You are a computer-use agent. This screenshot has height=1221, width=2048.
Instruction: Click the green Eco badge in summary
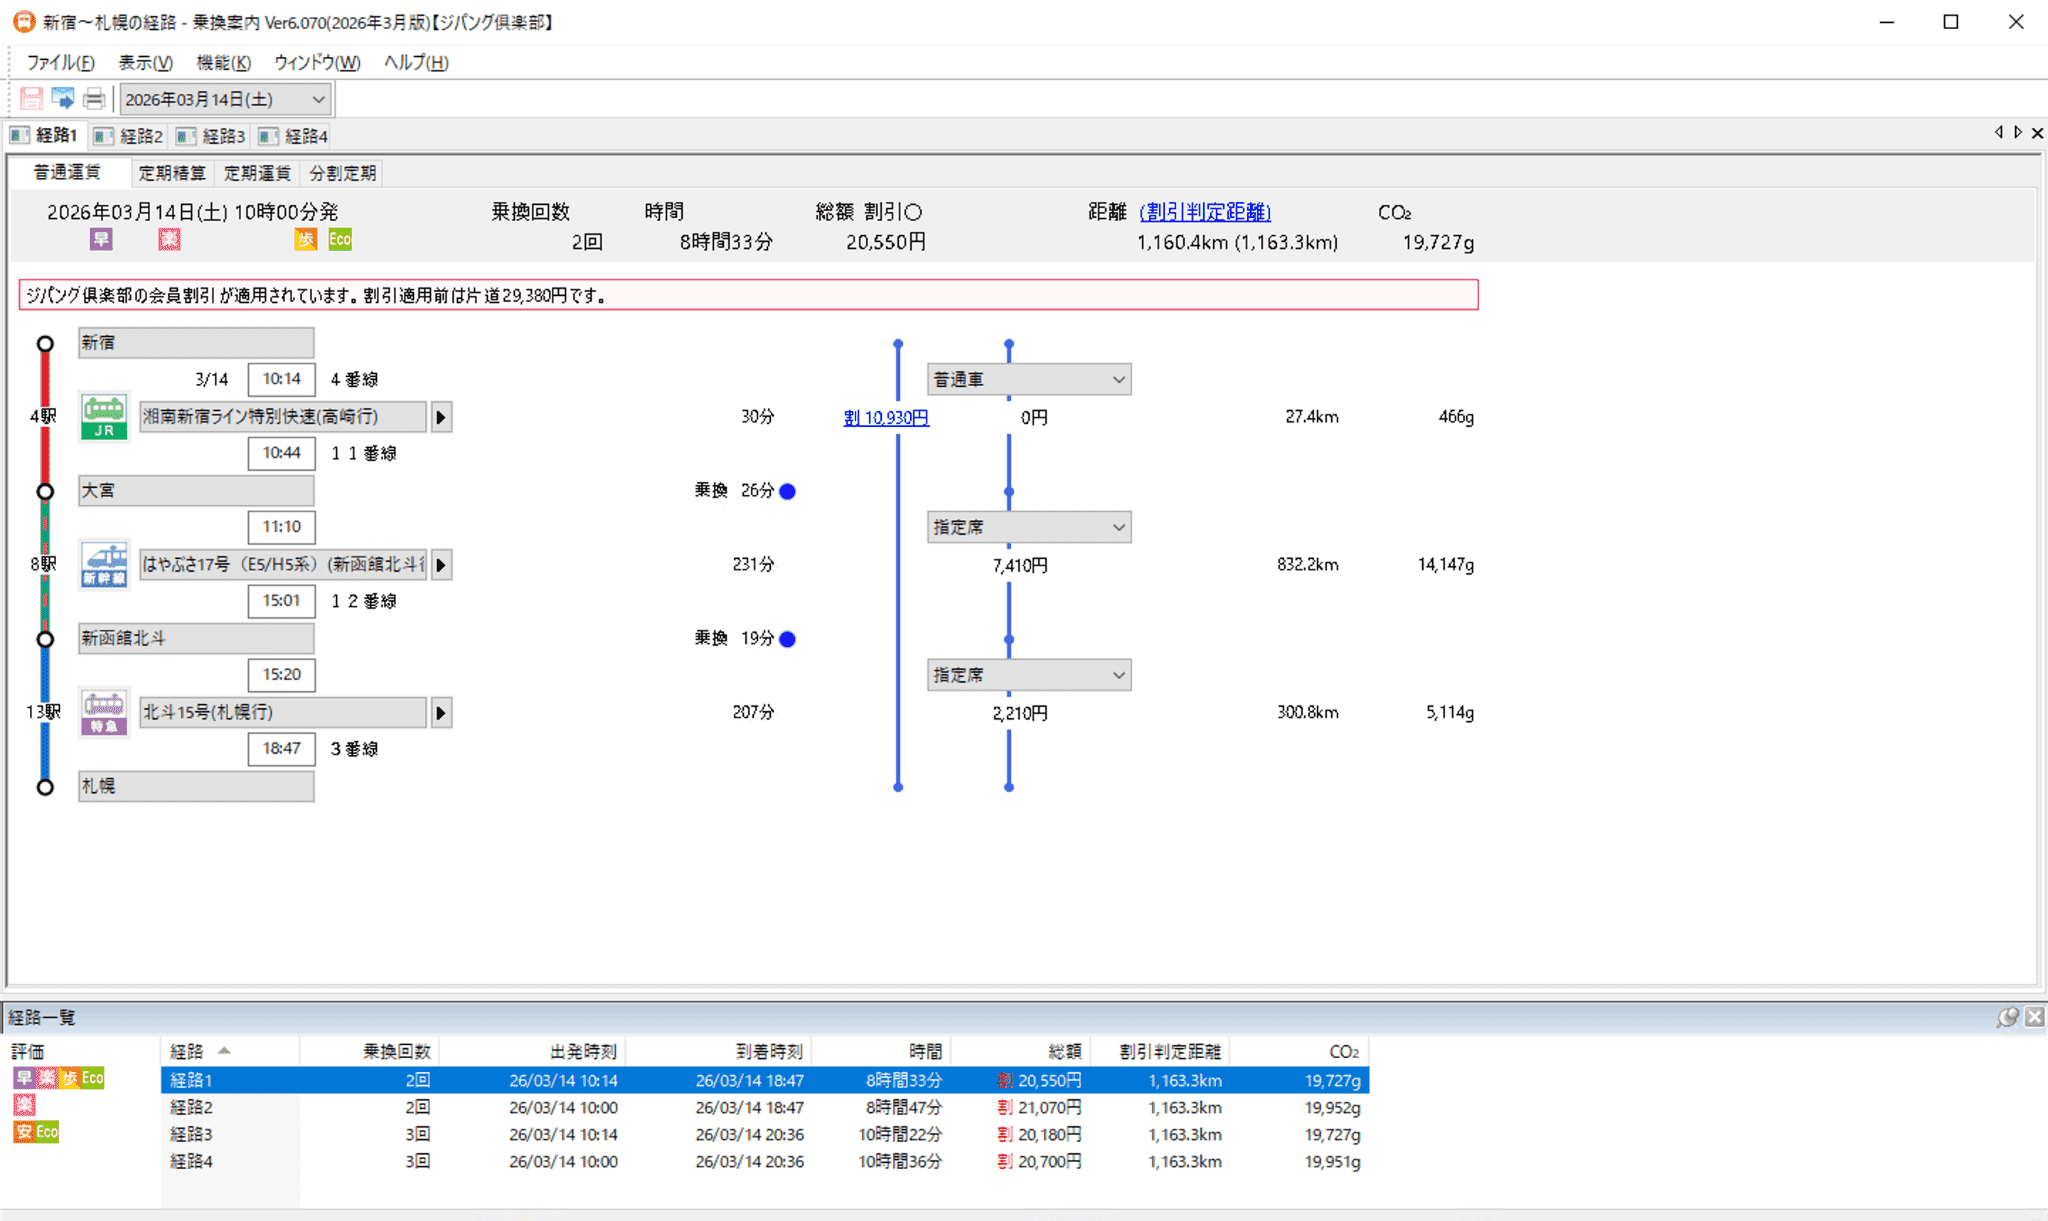click(x=340, y=240)
